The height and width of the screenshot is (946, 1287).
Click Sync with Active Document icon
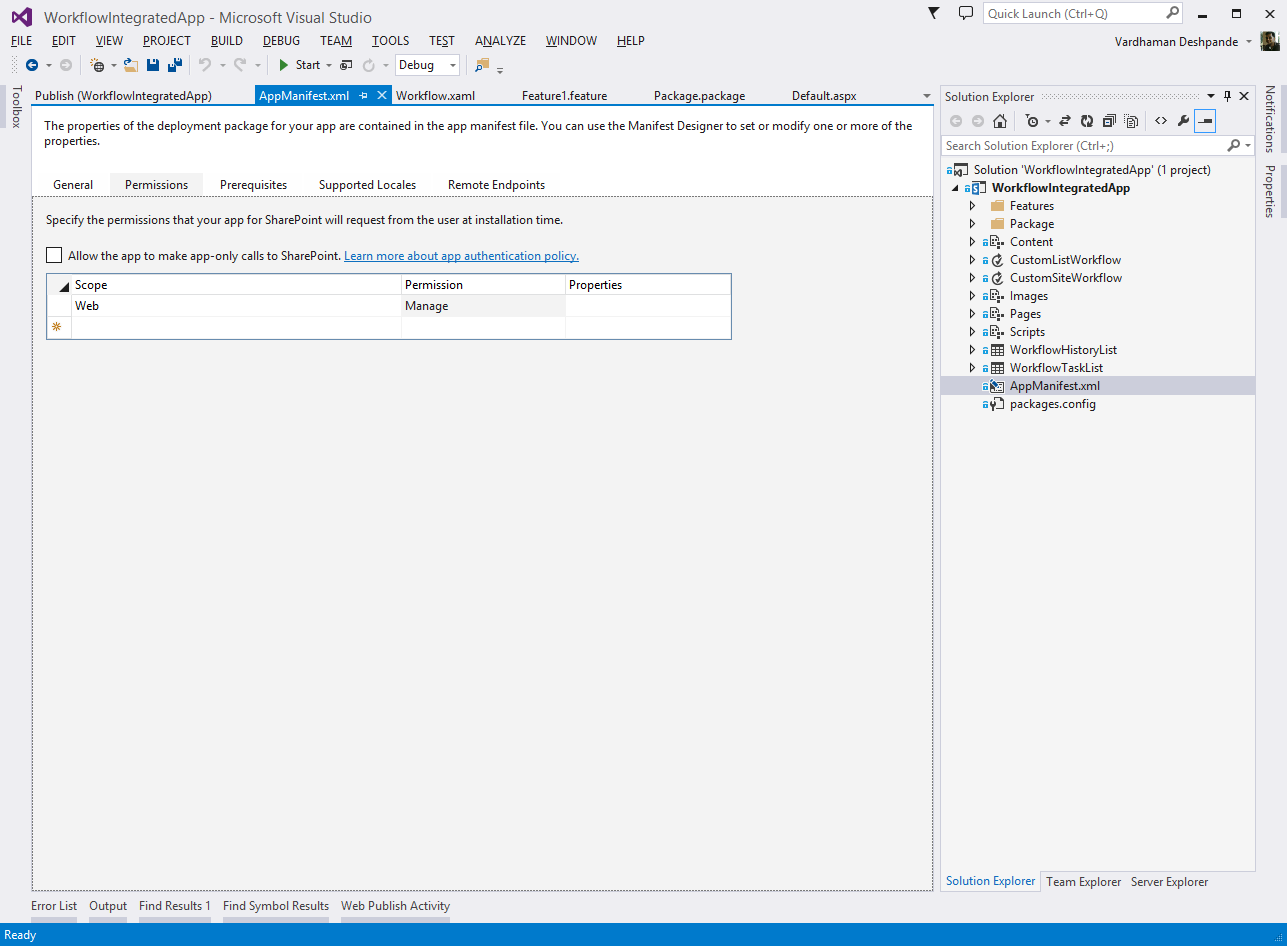(1065, 121)
